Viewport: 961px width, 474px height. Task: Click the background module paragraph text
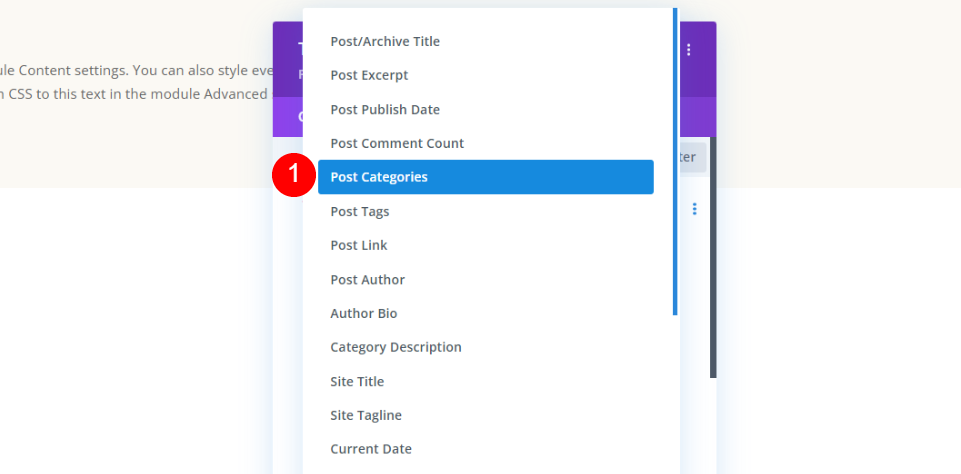(135, 82)
